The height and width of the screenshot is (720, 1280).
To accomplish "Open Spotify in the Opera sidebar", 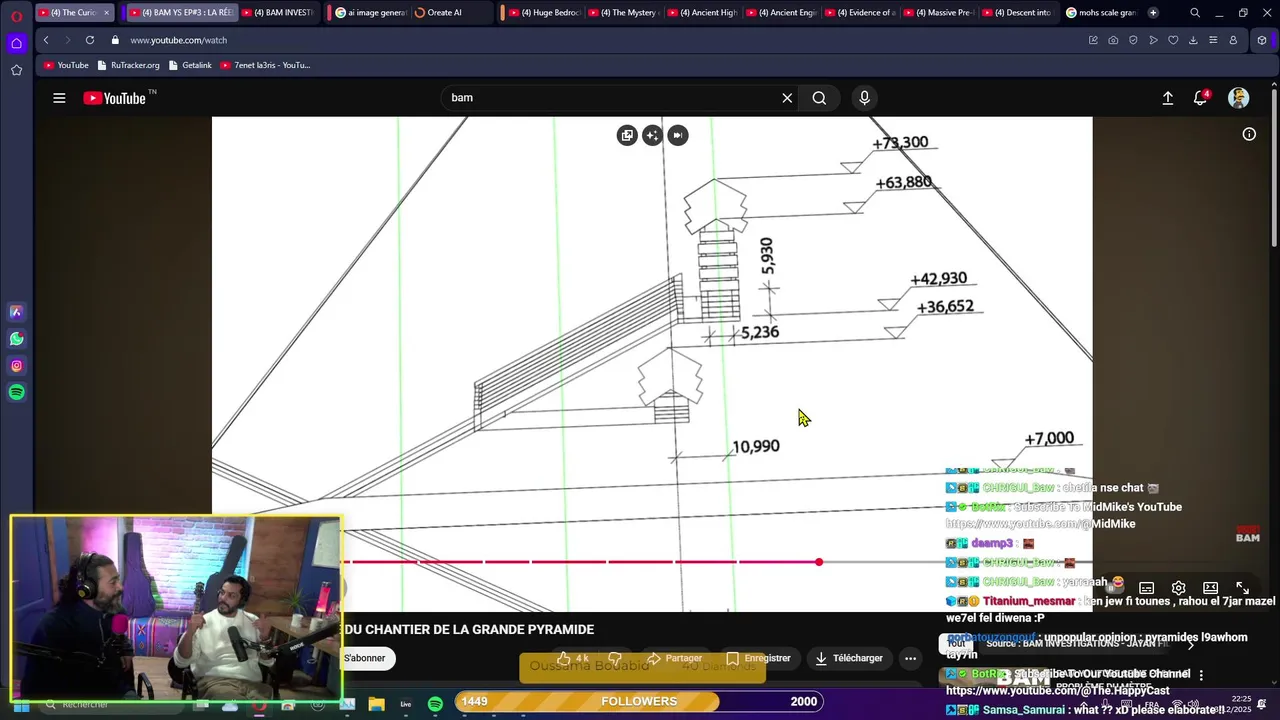I will tap(16, 393).
